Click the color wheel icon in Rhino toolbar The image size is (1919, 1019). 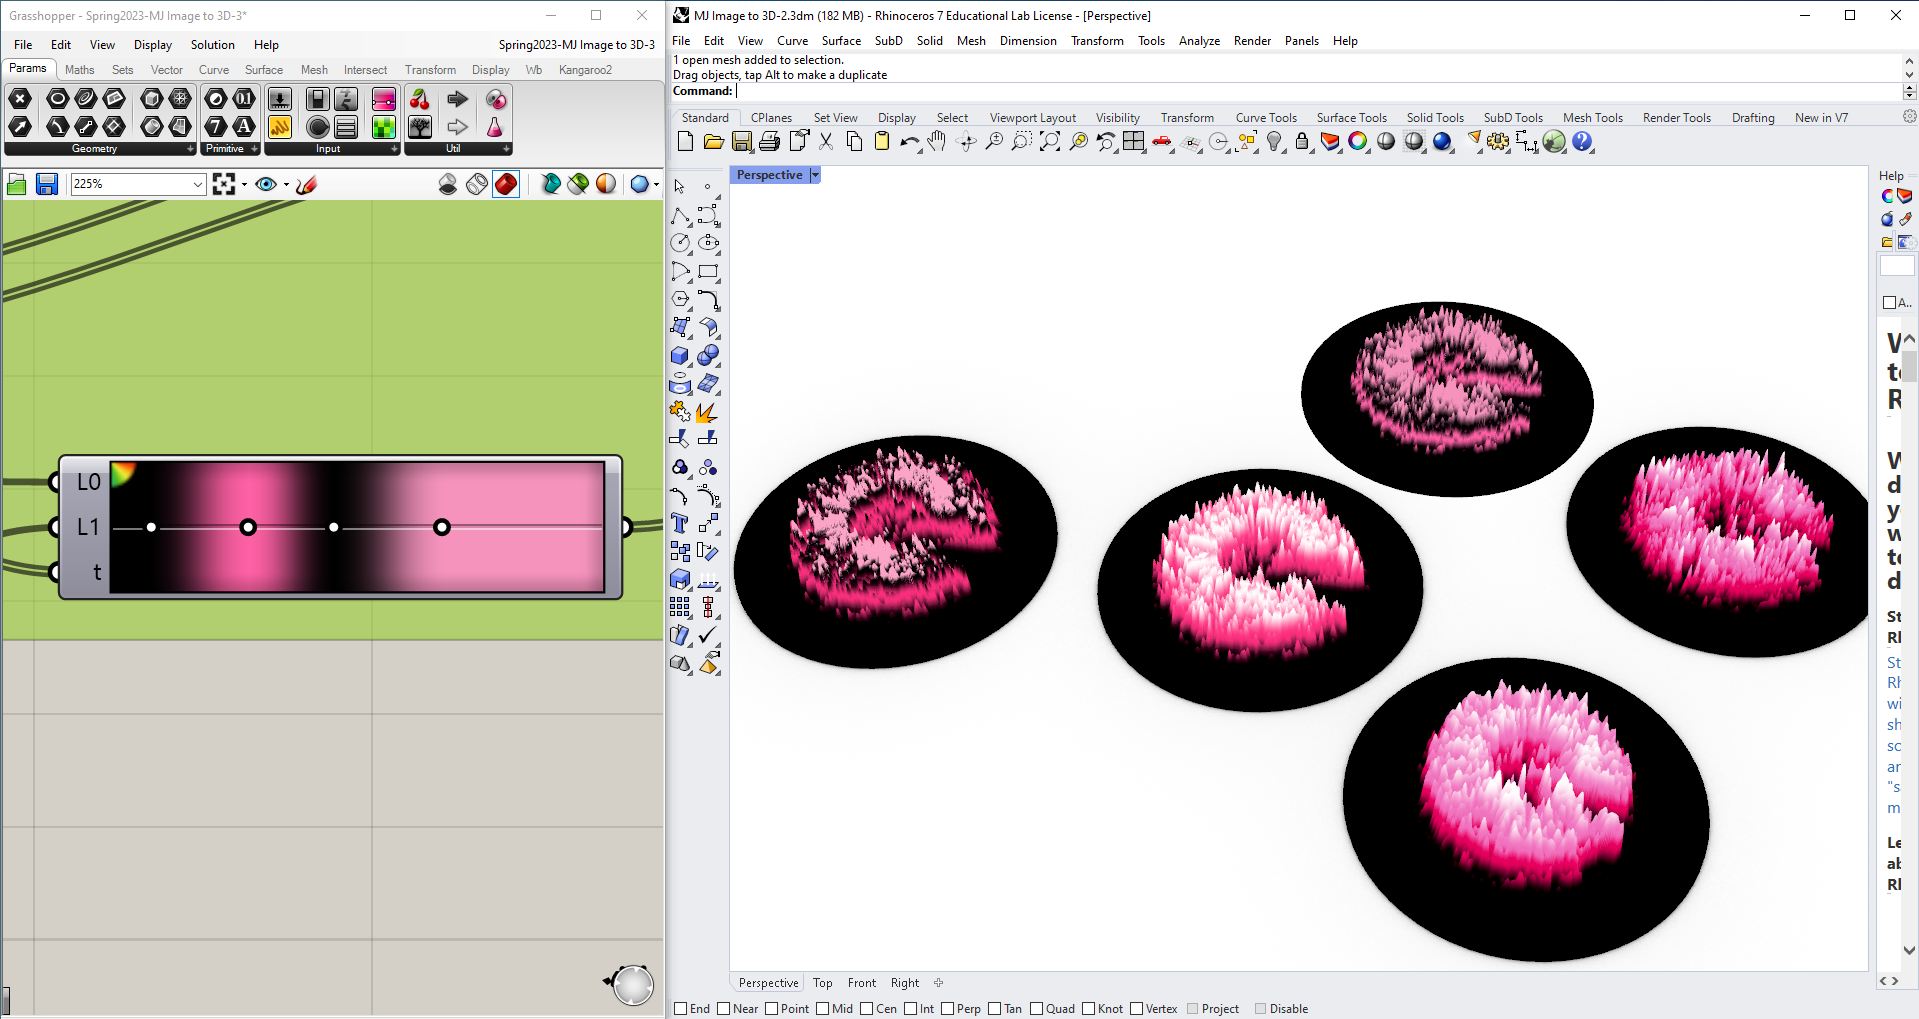coord(1358,142)
